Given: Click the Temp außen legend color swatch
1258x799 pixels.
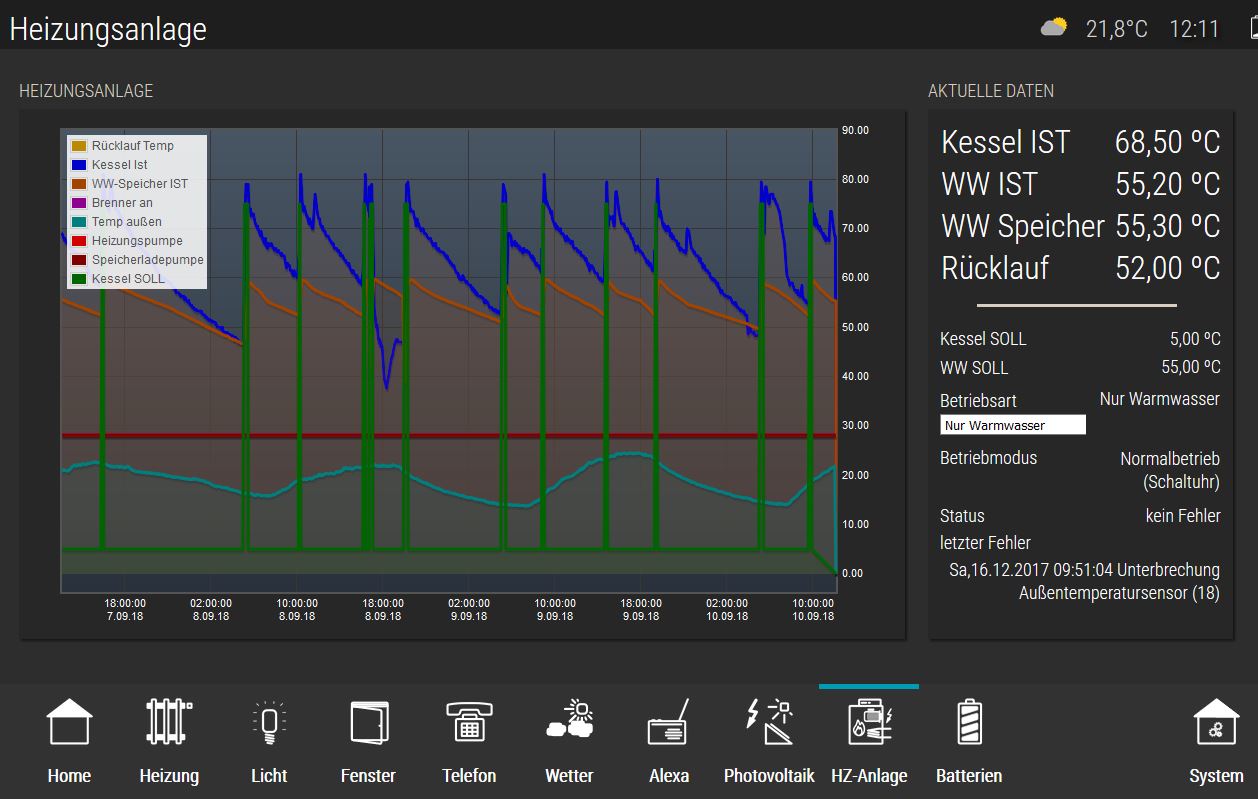Looking at the screenshot, I should pos(79,222).
